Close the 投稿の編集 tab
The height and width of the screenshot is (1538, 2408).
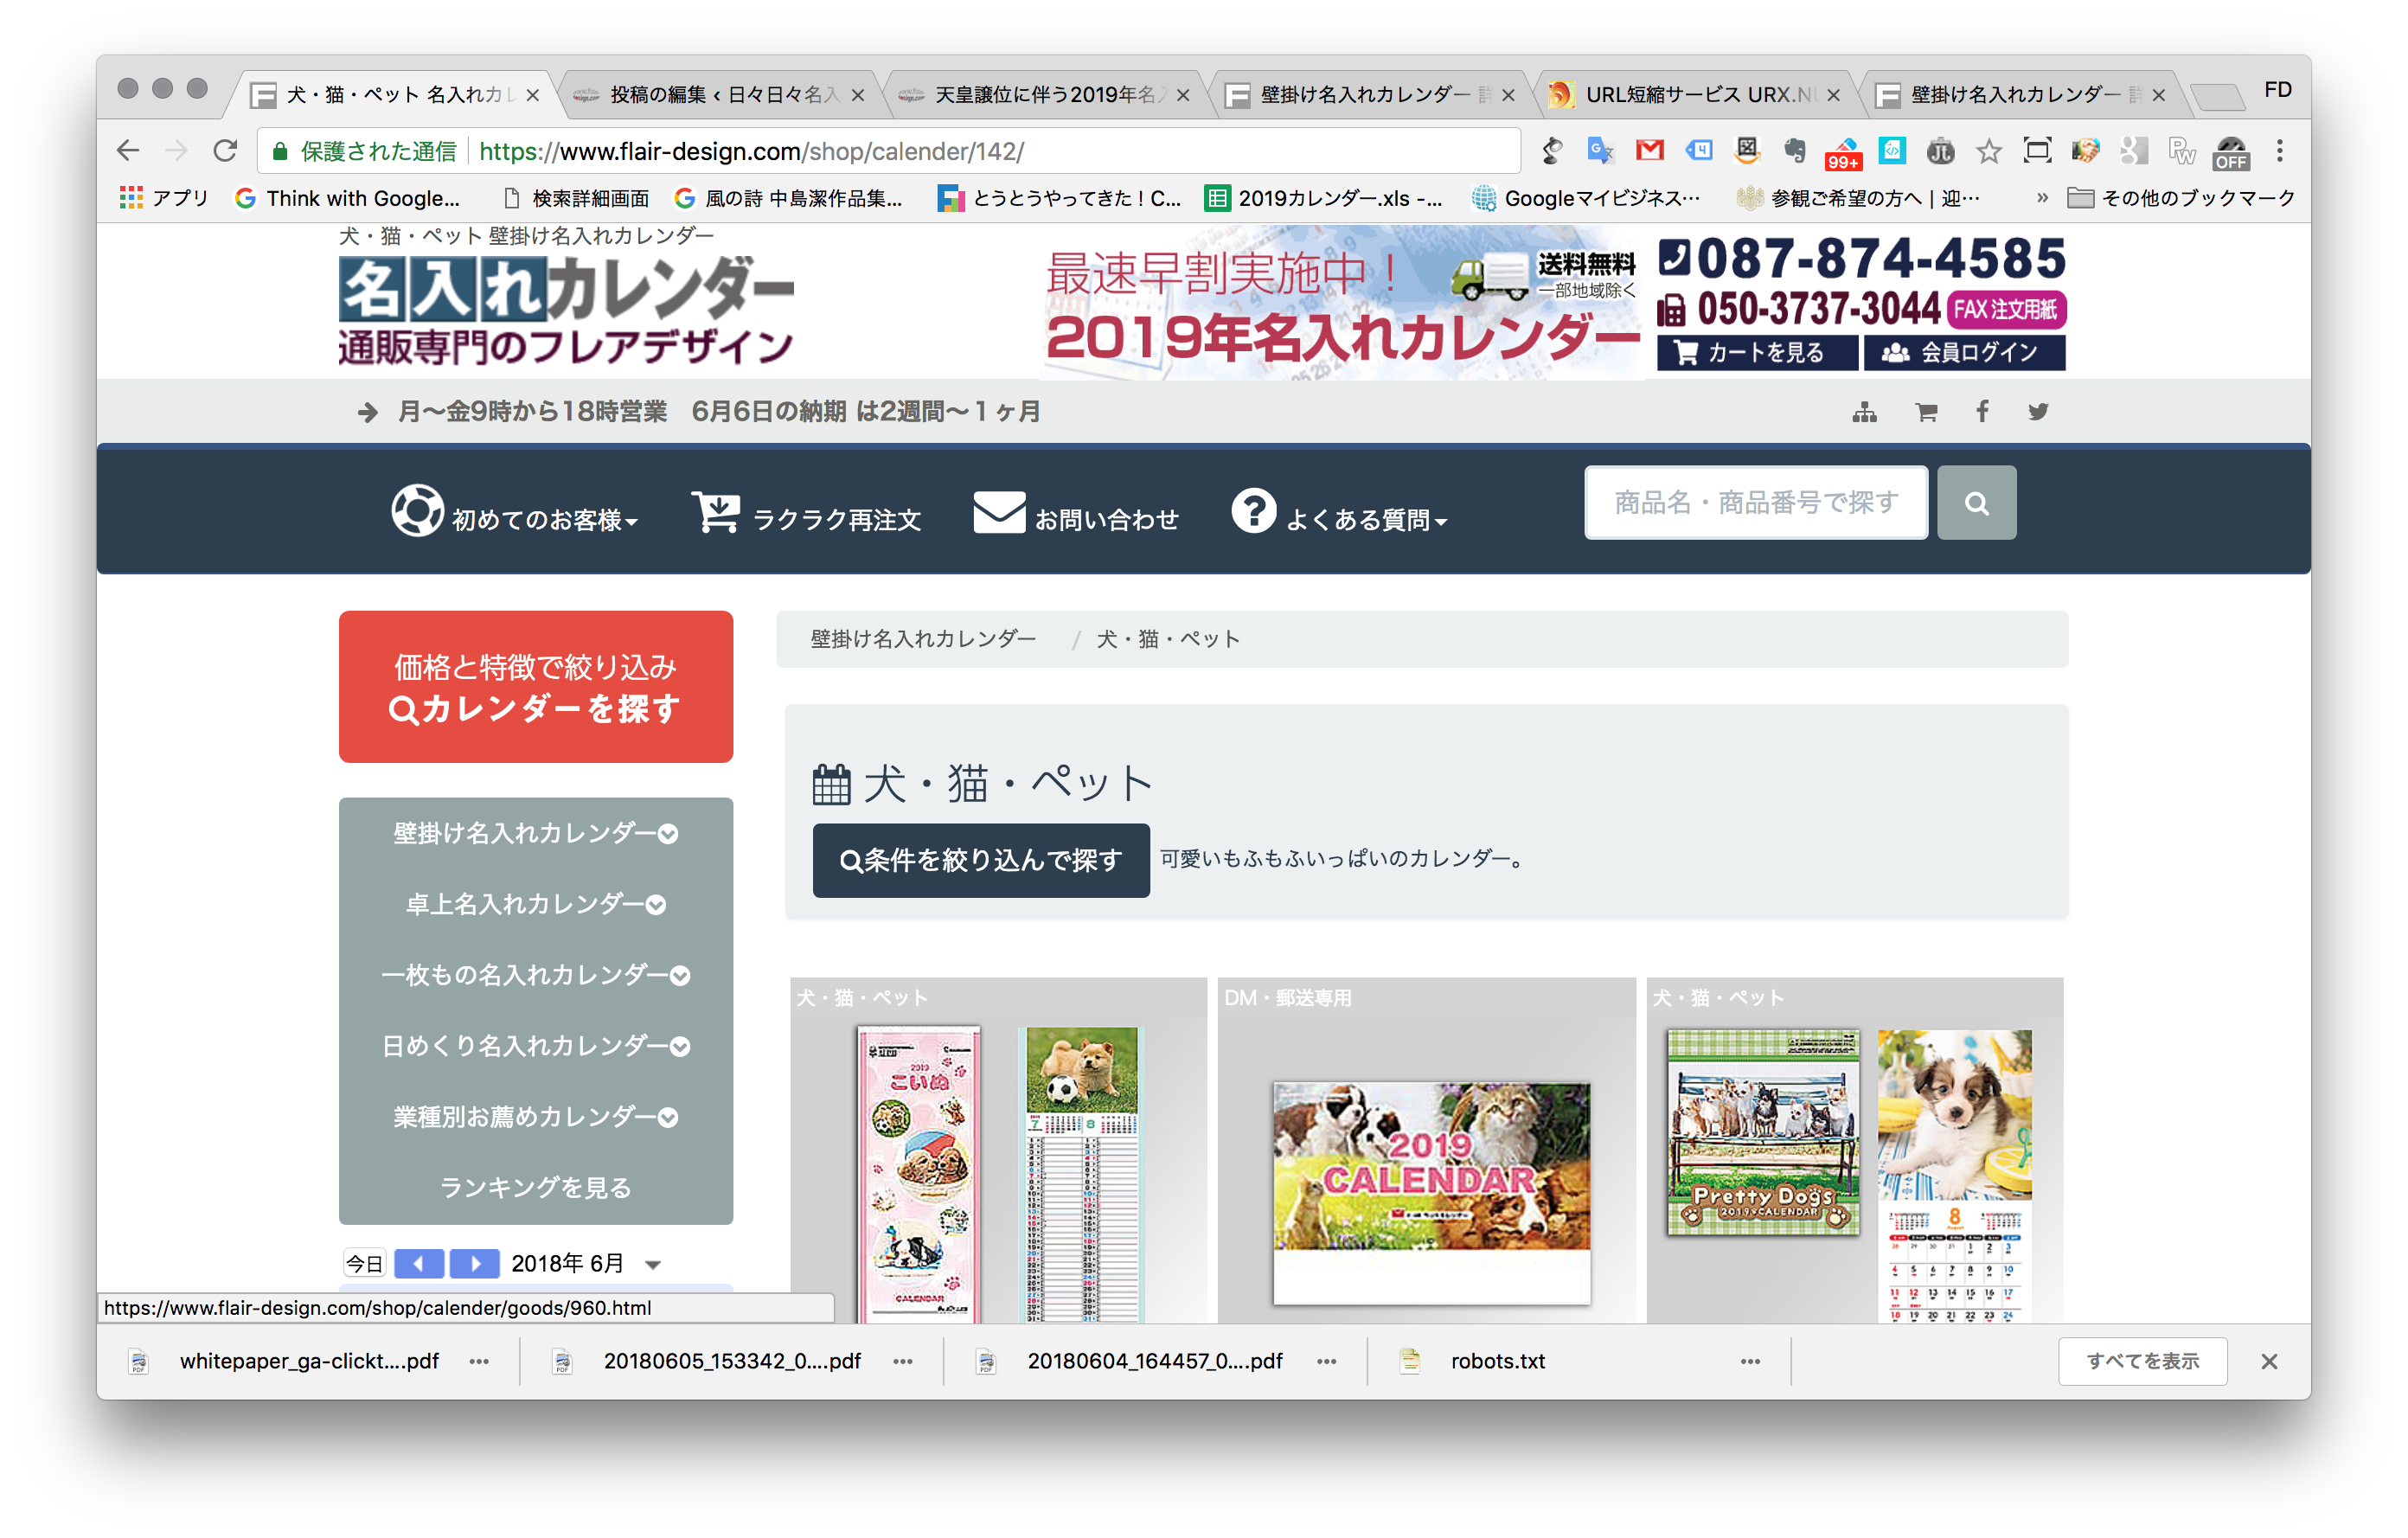click(x=857, y=95)
